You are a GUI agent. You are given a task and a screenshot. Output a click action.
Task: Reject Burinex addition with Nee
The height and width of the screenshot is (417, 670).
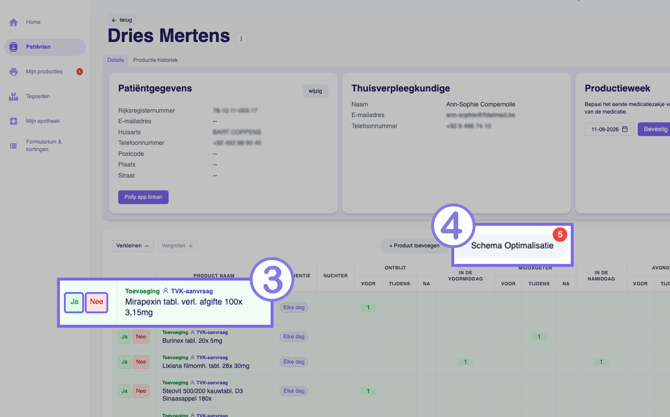[141, 337]
